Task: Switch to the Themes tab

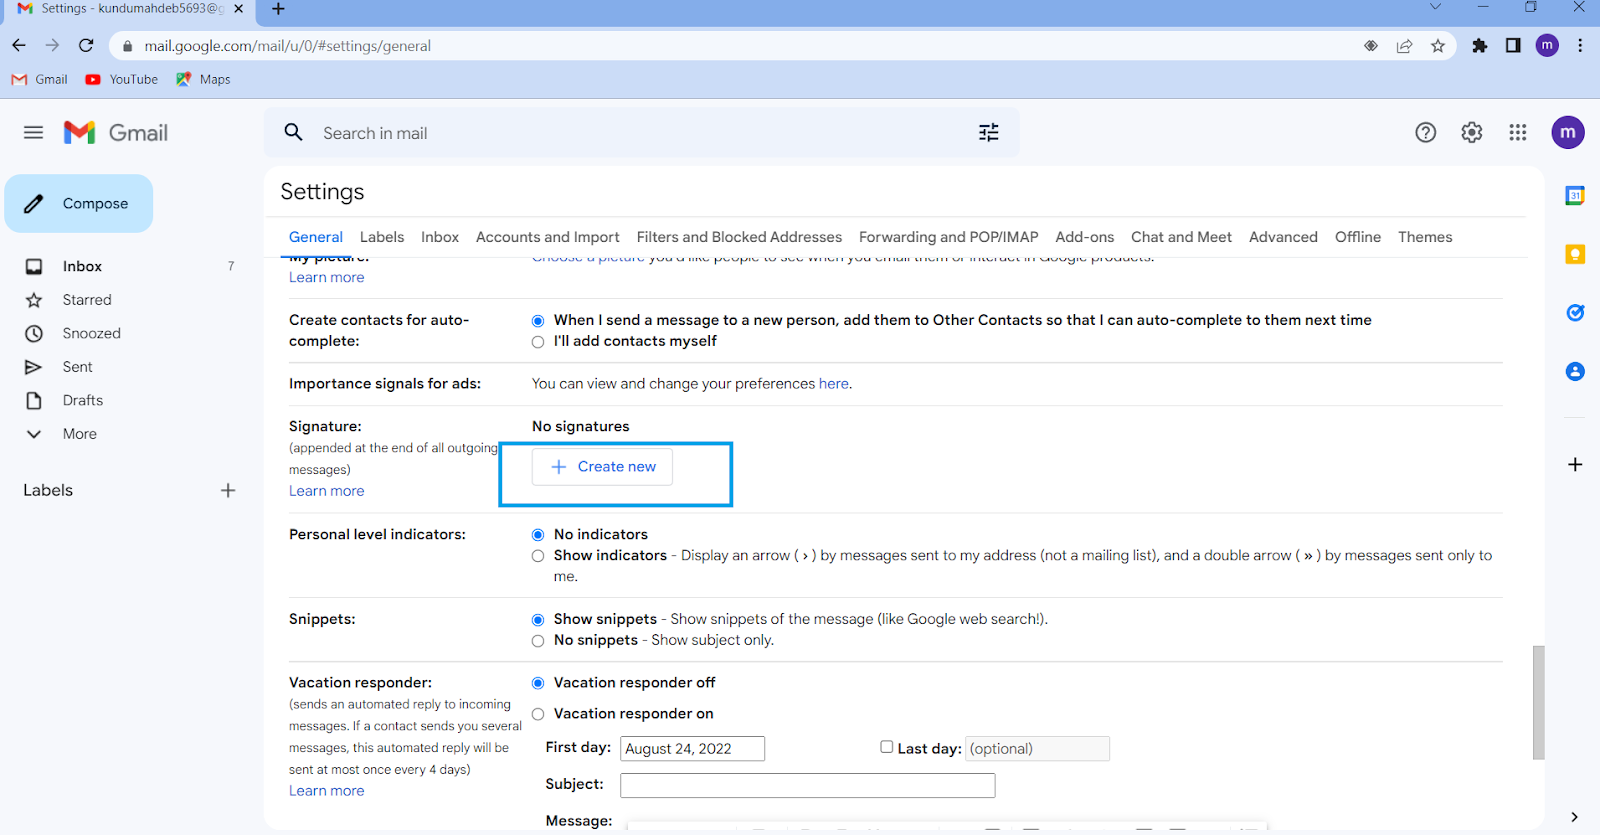Action: tap(1425, 237)
